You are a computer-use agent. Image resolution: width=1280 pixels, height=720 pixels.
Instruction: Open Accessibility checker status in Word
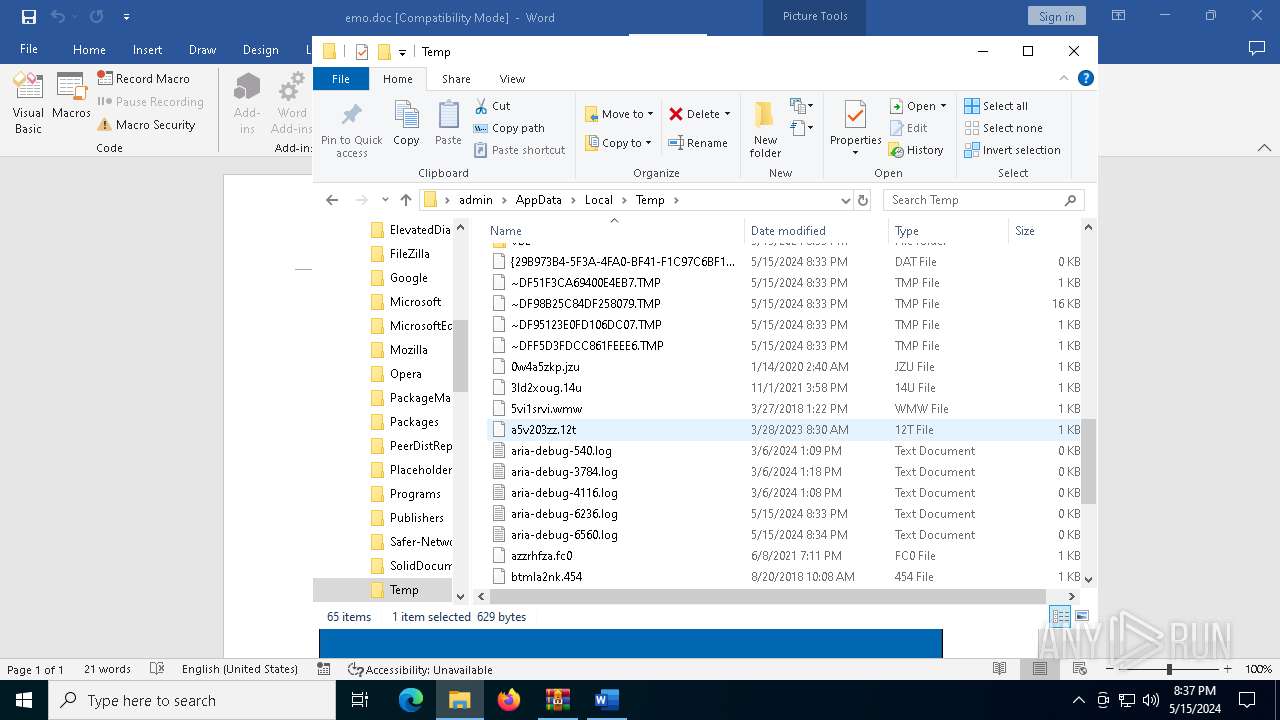tap(420, 669)
